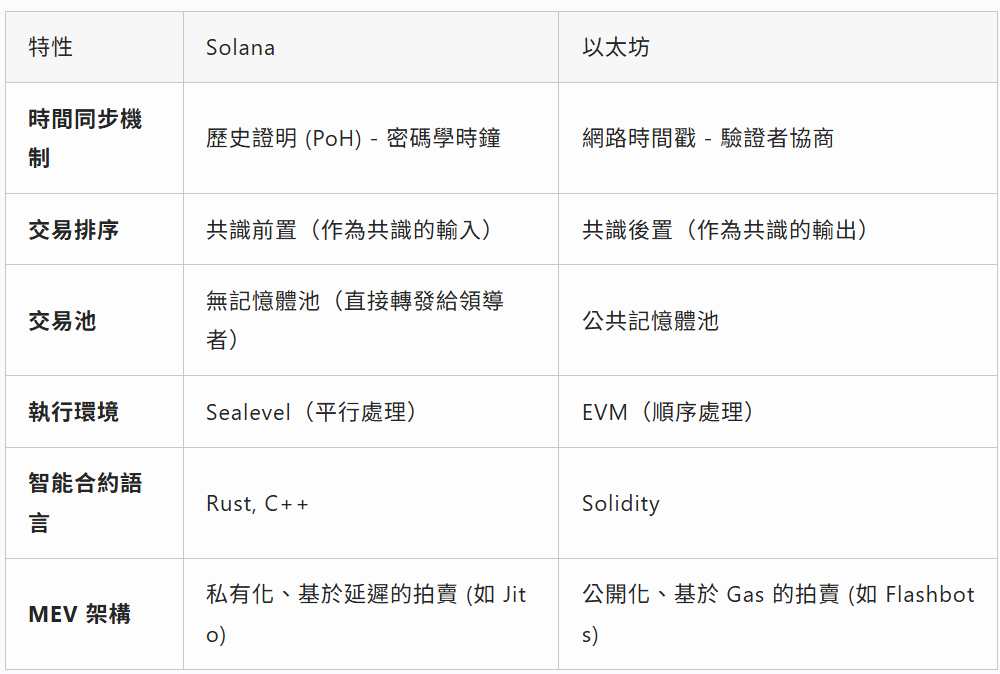Click the 特性 header cell
This screenshot has height=674, width=1000.
tap(51, 47)
